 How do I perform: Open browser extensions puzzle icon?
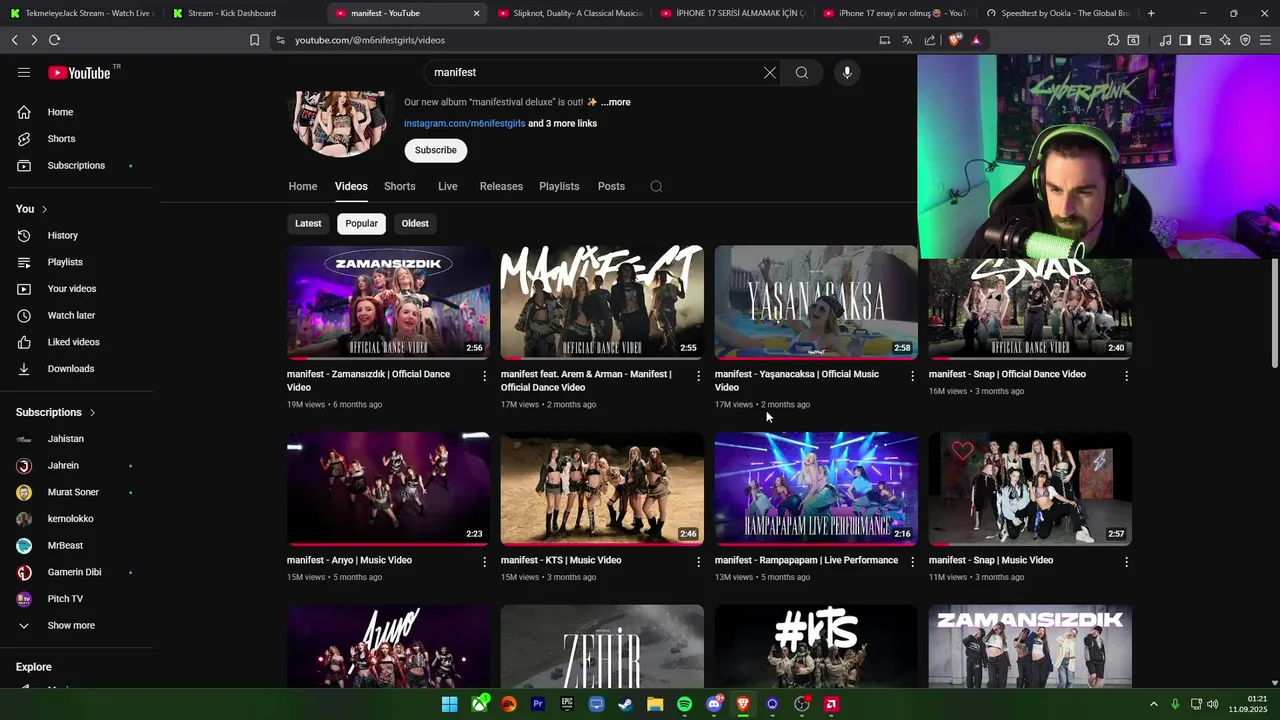pos(1113,40)
